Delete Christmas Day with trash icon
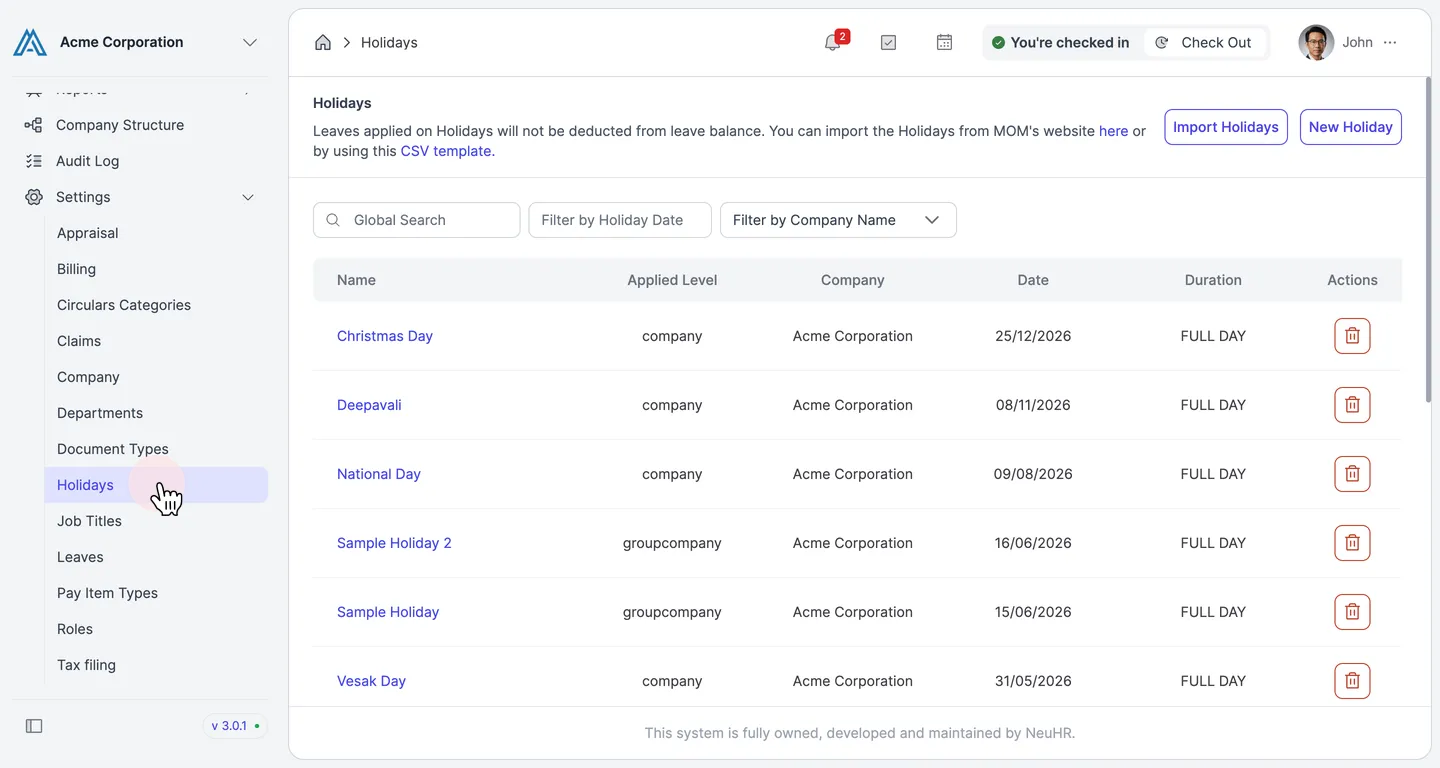The width and height of the screenshot is (1440, 768). click(x=1352, y=336)
